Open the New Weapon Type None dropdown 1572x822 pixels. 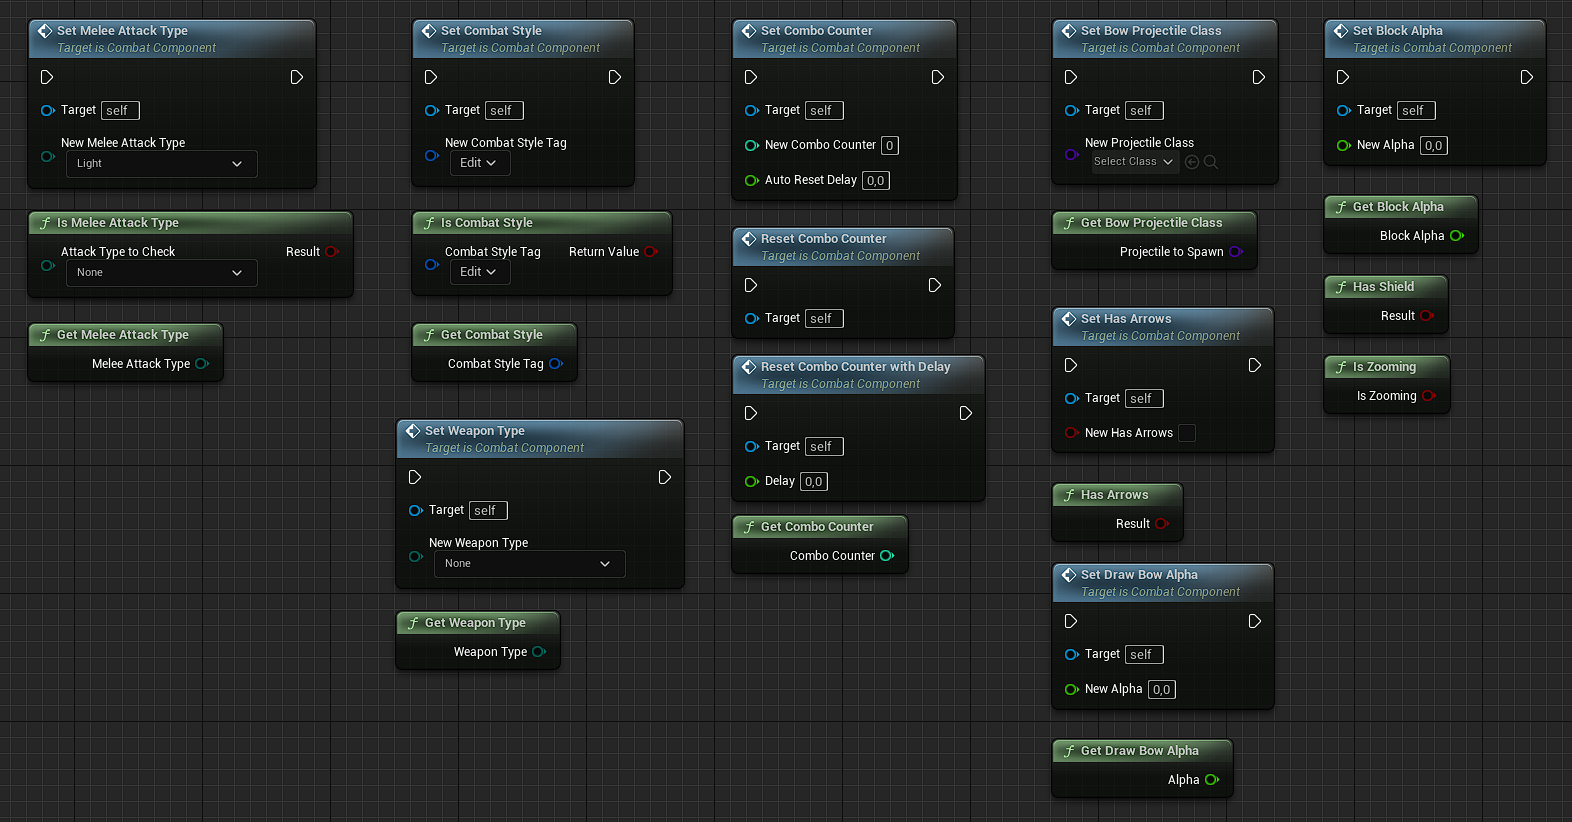coord(529,564)
